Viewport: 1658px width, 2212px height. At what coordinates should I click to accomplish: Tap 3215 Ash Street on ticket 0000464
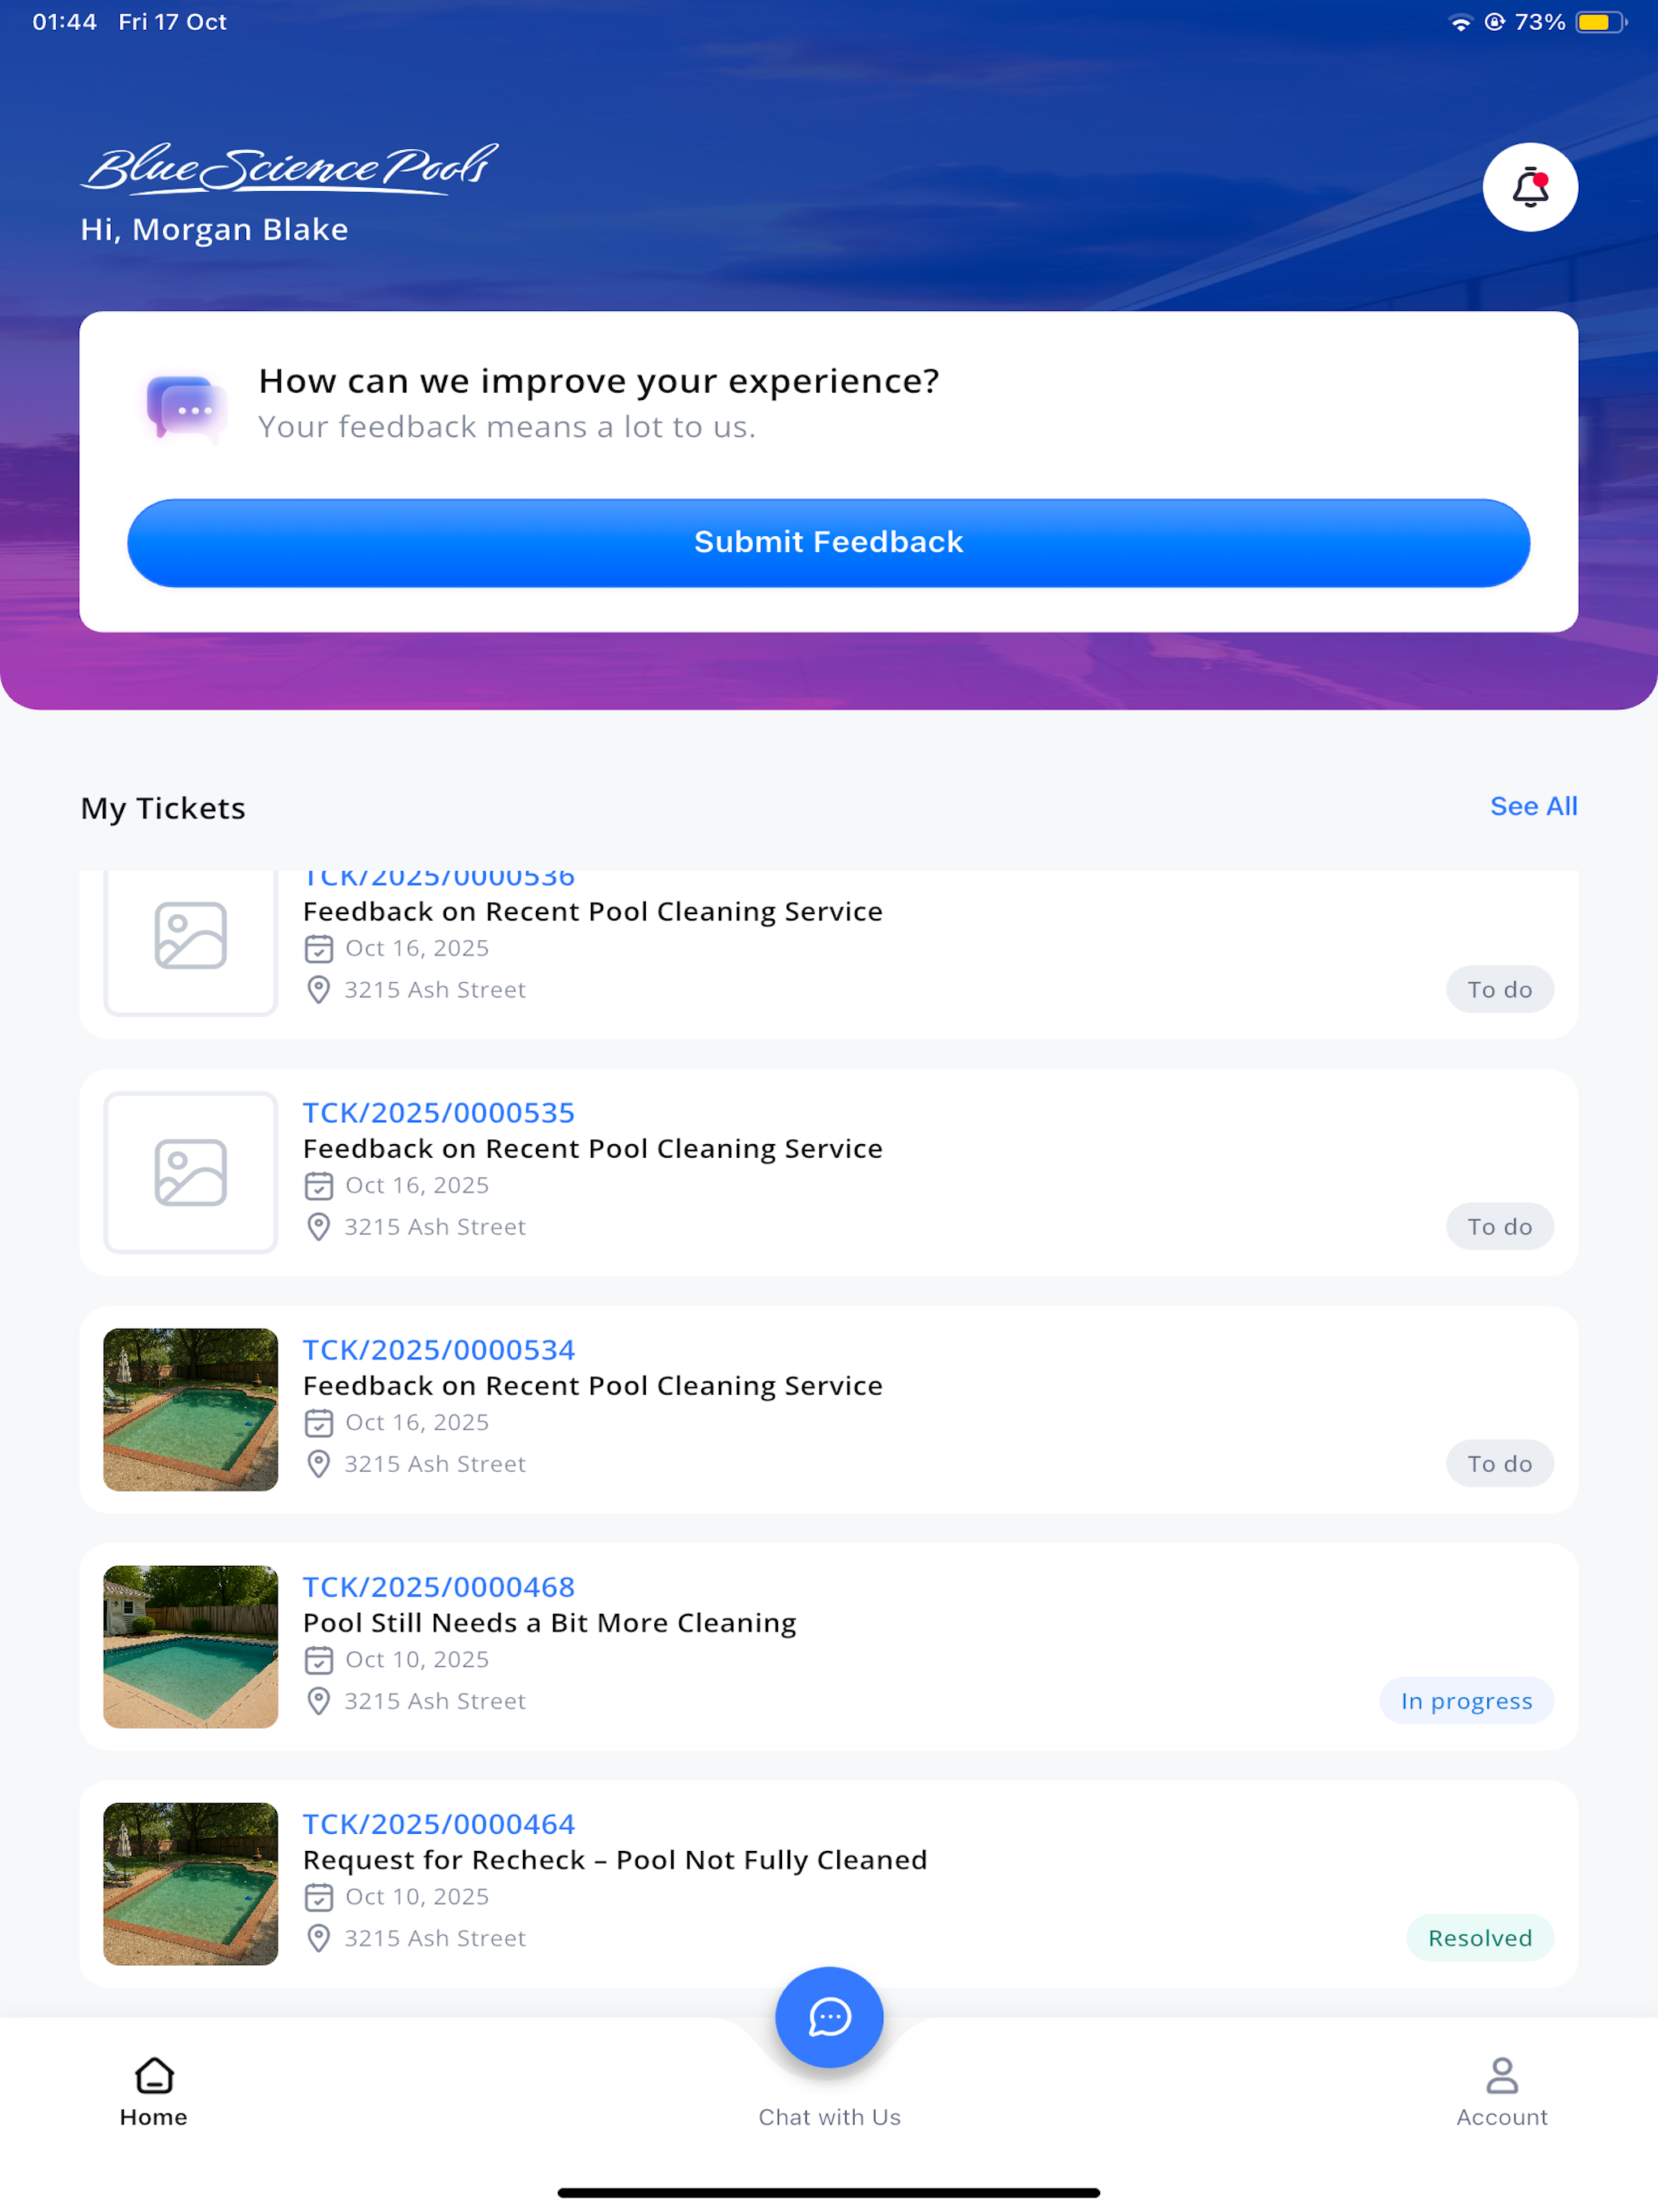(x=435, y=1938)
